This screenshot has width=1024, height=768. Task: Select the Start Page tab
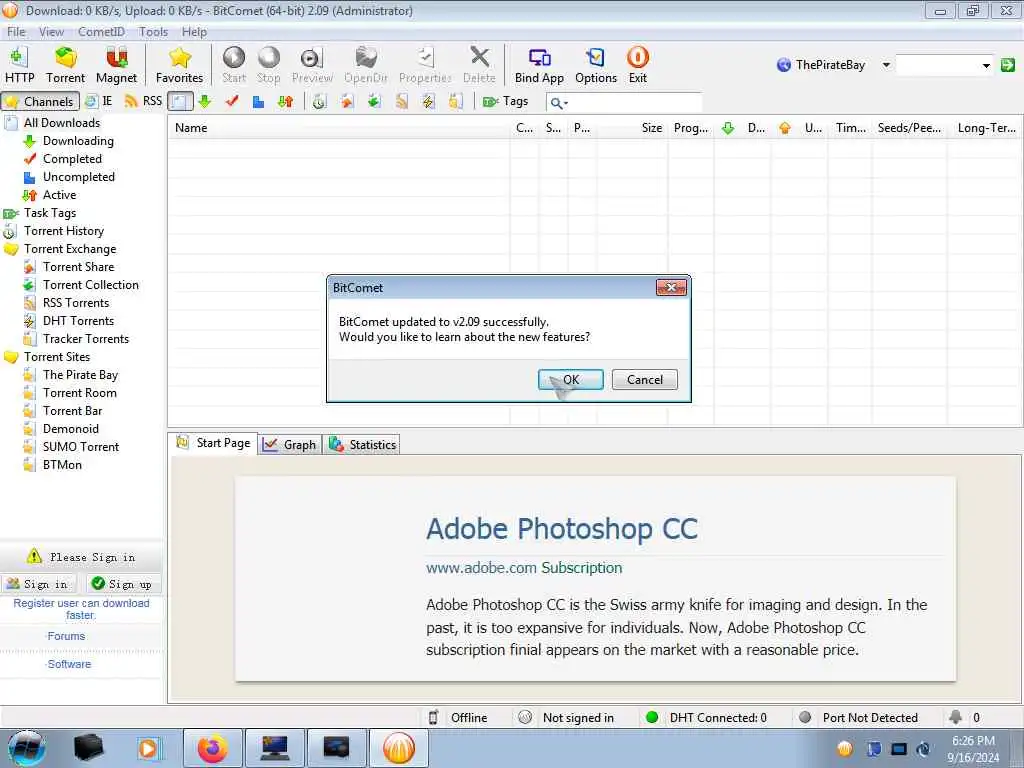point(213,443)
